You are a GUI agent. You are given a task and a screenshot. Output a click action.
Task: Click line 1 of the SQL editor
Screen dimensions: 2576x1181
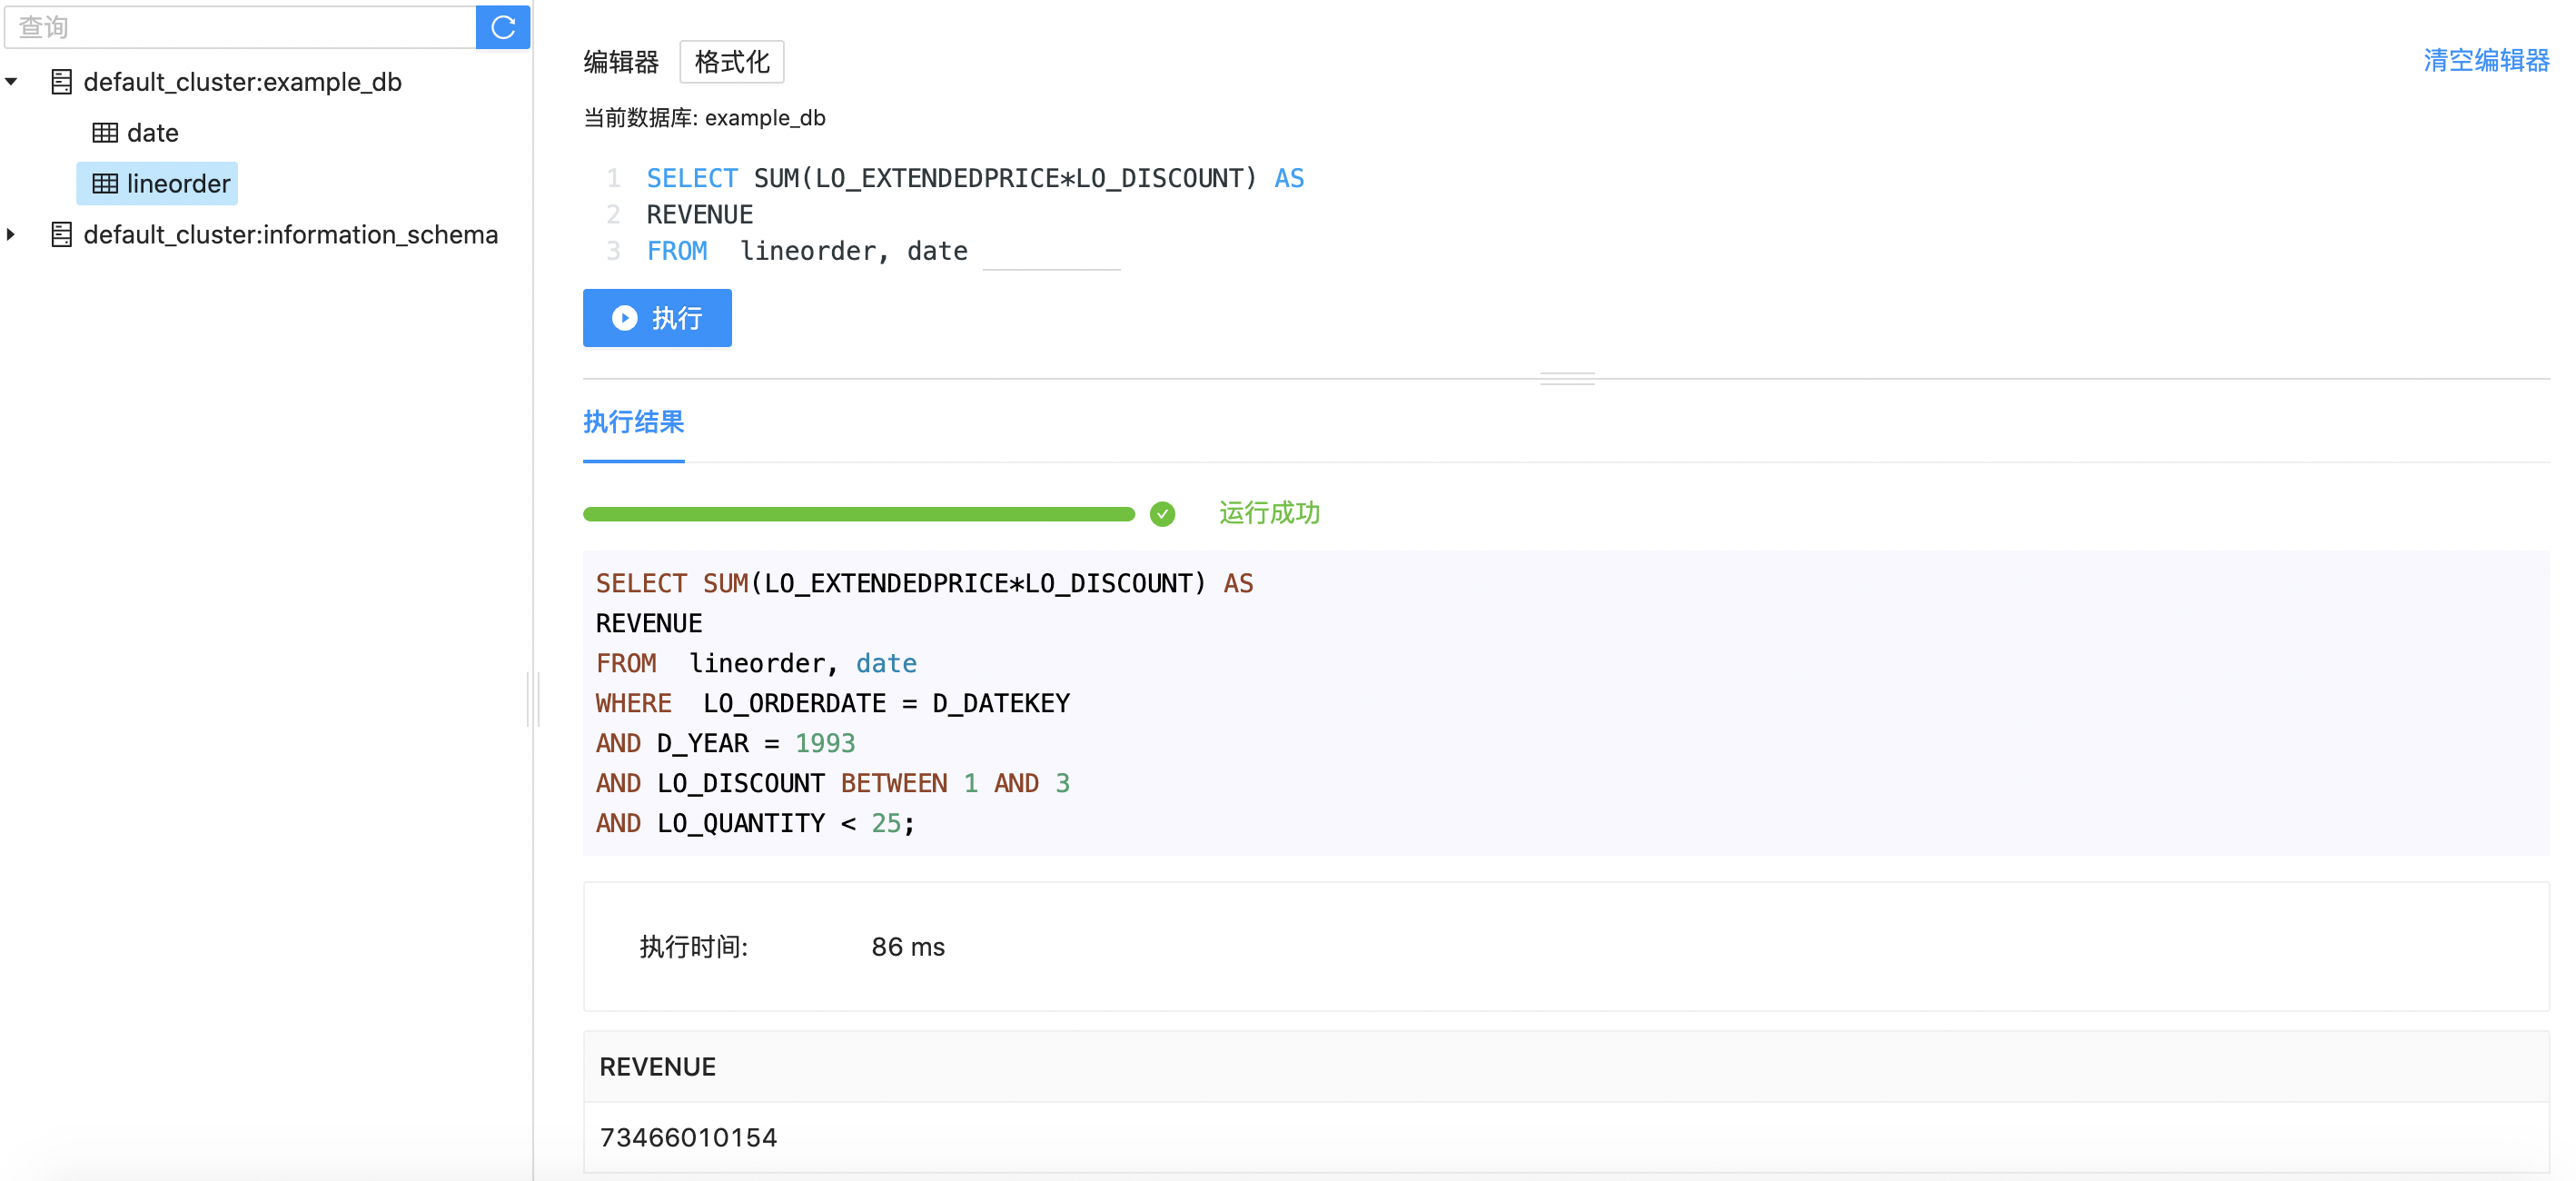click(x=975, y=178)
